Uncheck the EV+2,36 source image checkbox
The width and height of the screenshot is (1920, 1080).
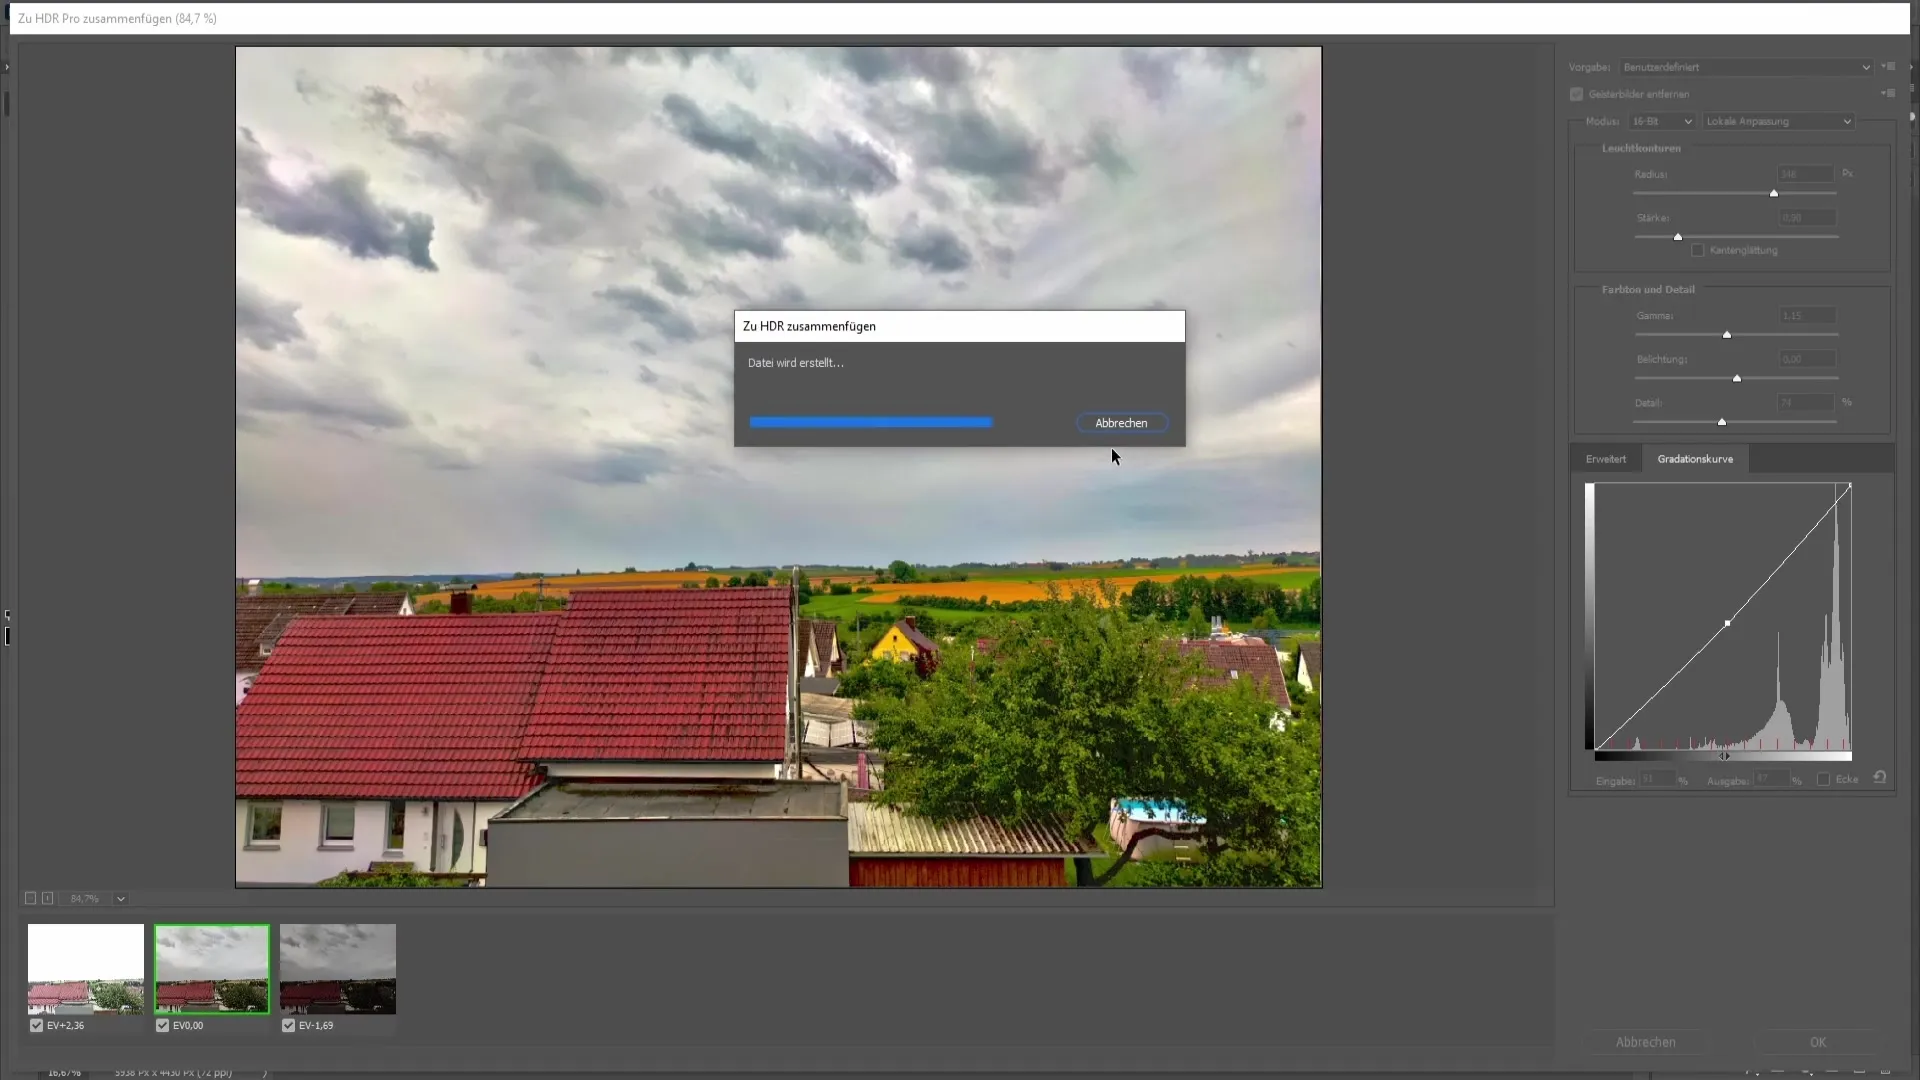tap(37, 1025)
